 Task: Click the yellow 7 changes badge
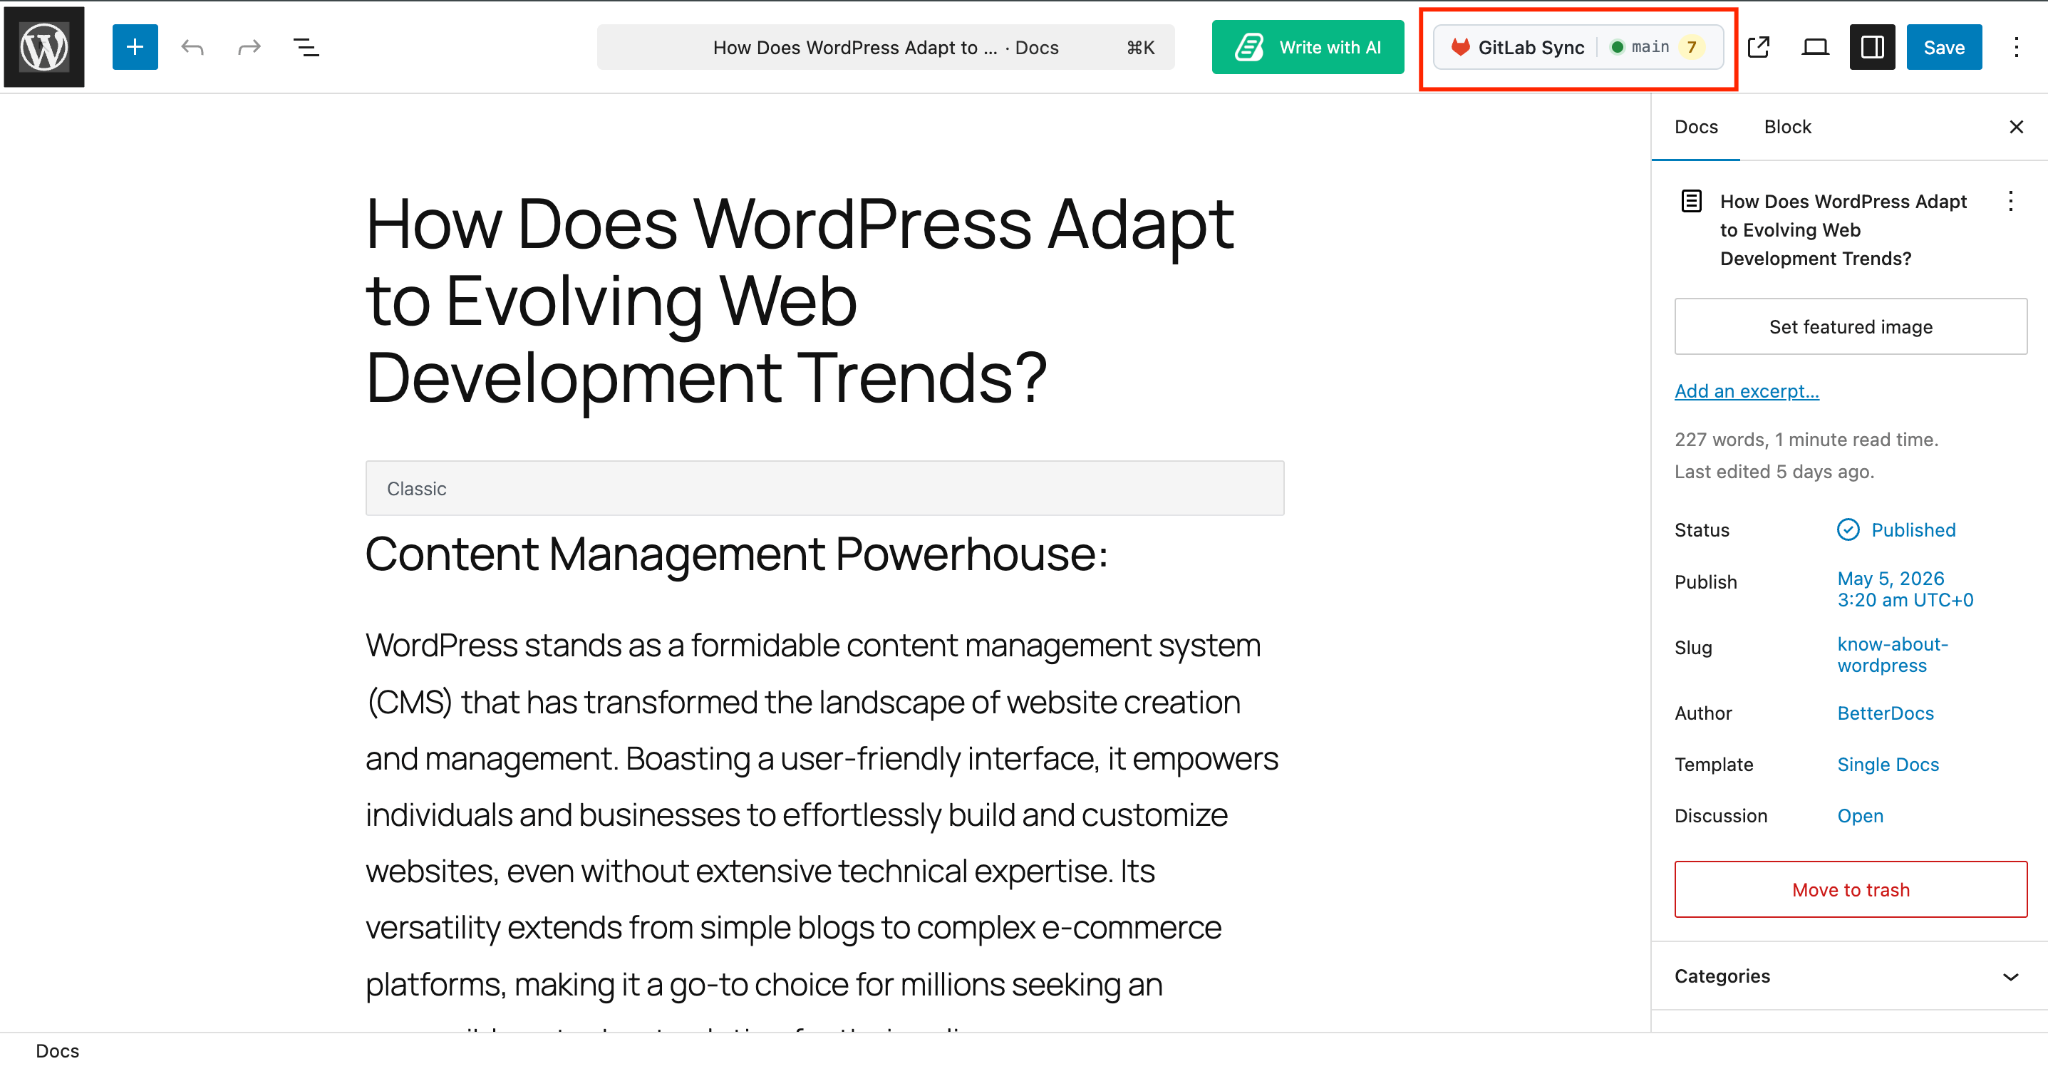point(1692,47)
